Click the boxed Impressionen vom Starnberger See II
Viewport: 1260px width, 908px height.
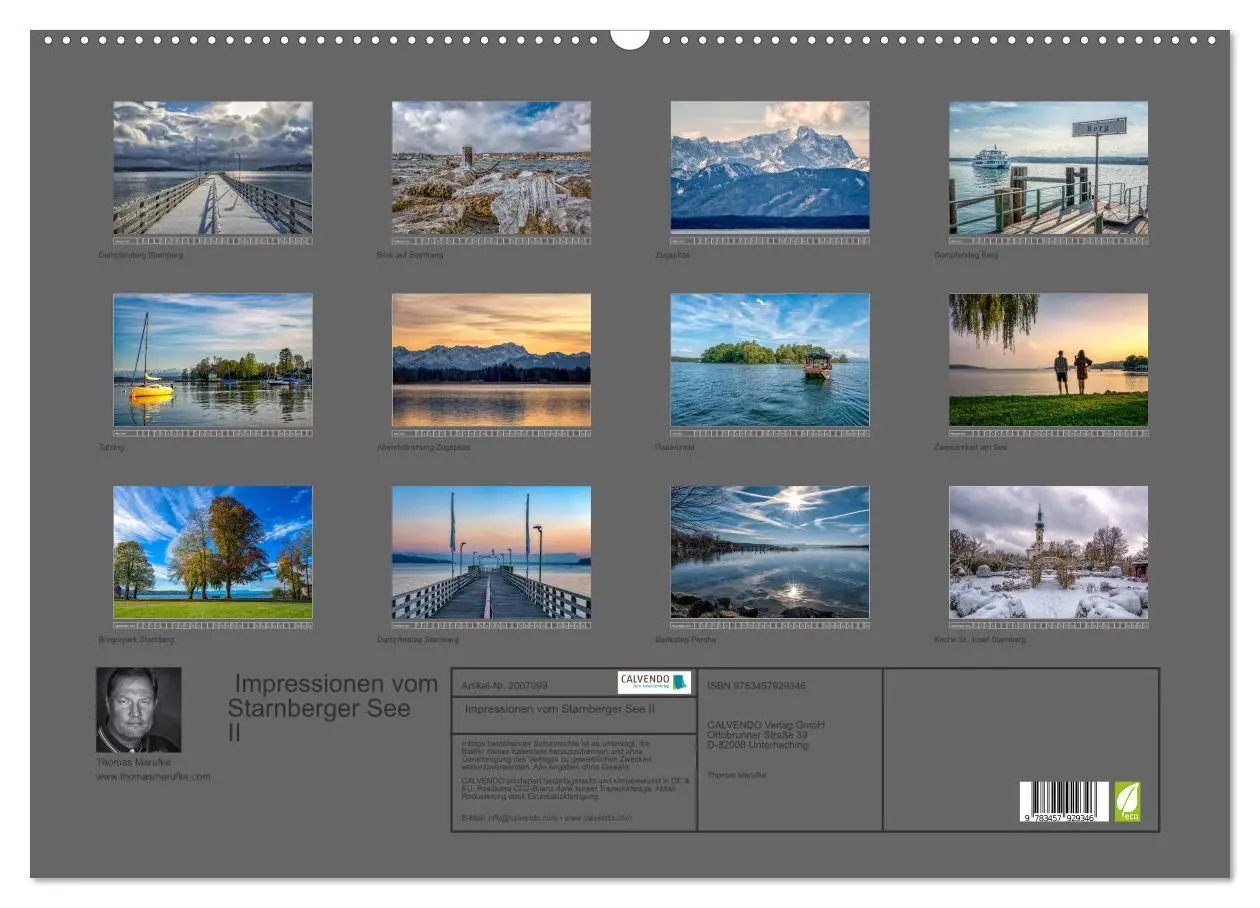[560, 708]
